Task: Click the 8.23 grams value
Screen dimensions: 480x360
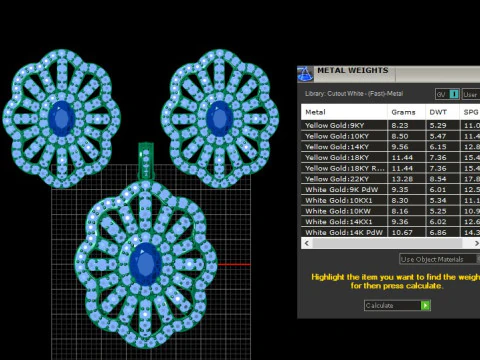Action: 400,126
